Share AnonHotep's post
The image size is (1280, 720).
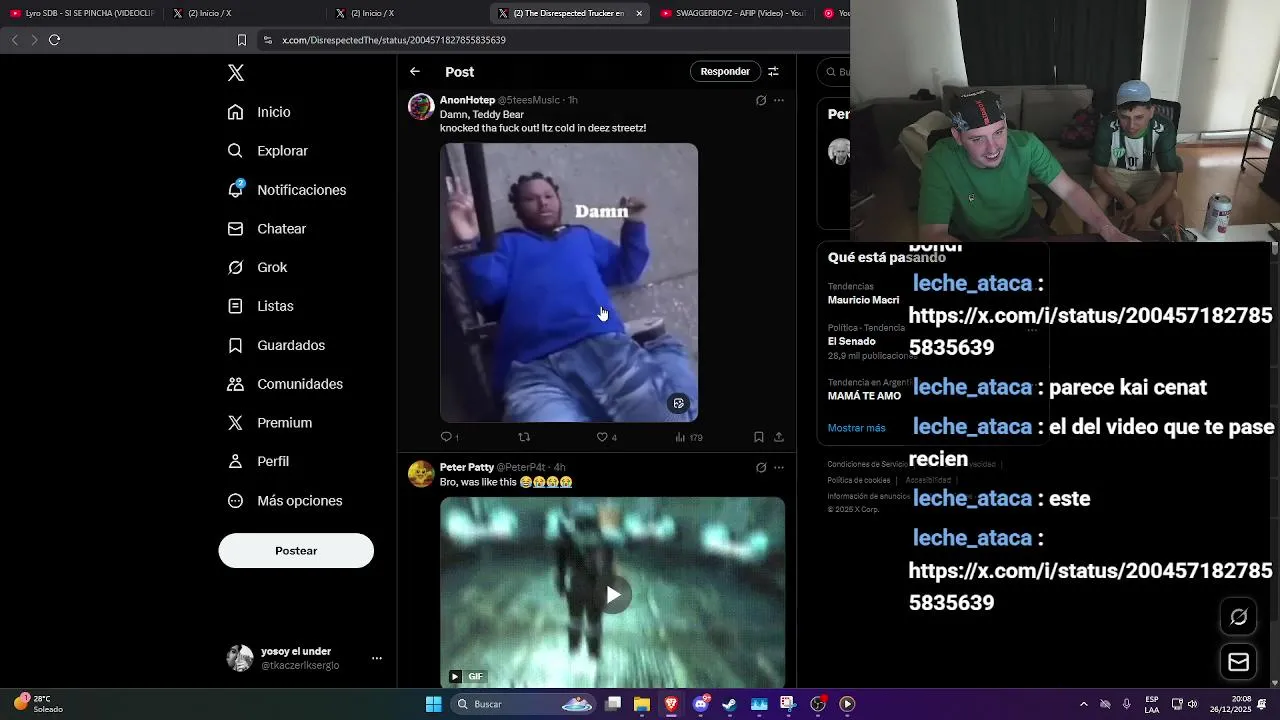click(779, 437)
